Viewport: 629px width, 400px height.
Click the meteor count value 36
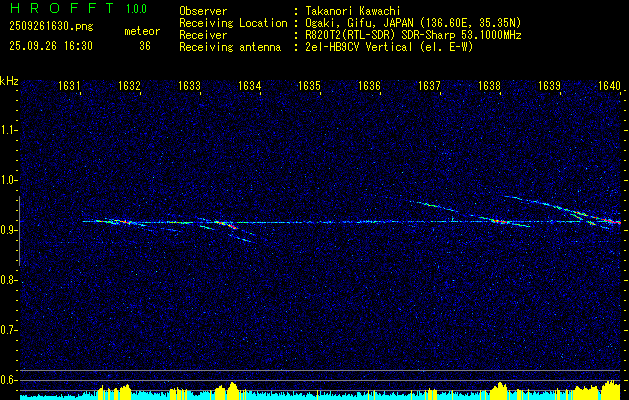point(145,46)
